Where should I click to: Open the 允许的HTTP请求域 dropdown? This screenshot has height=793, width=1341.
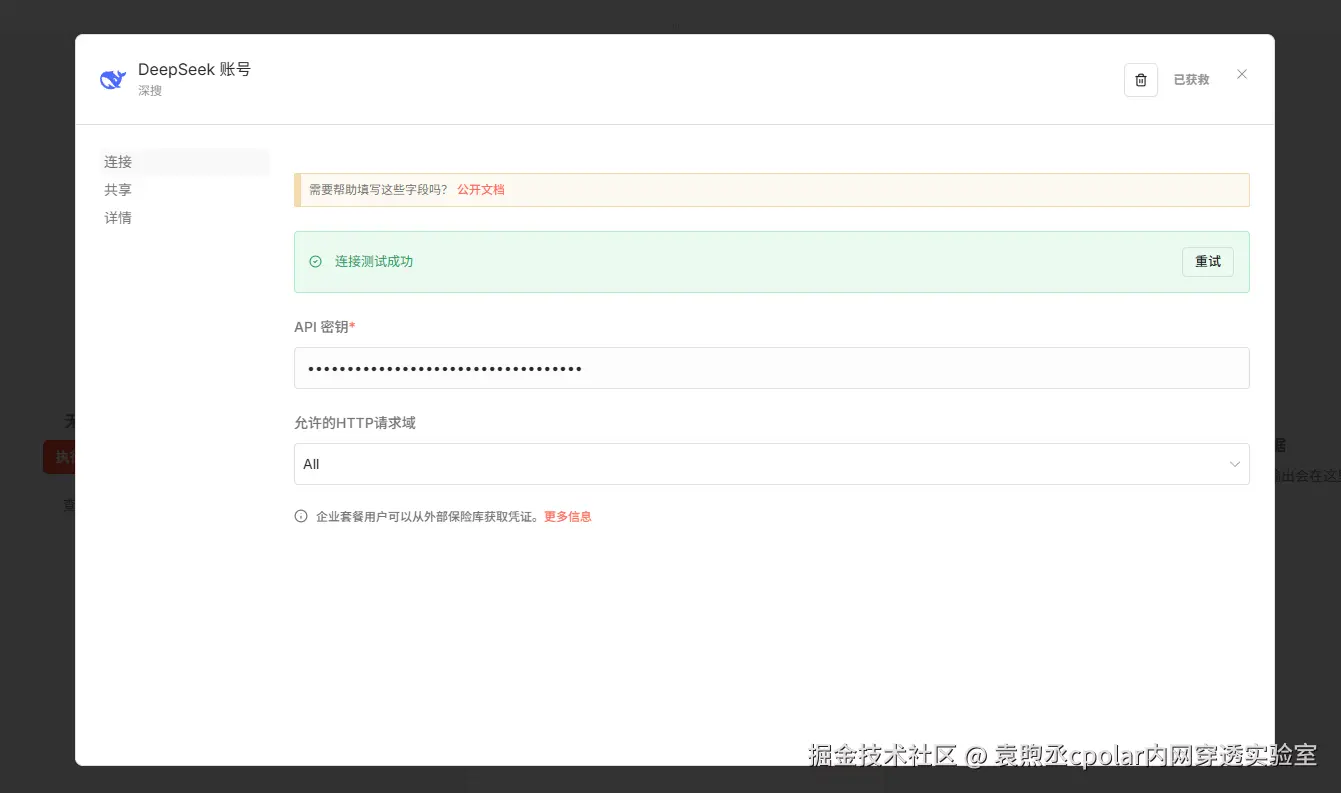772,464
